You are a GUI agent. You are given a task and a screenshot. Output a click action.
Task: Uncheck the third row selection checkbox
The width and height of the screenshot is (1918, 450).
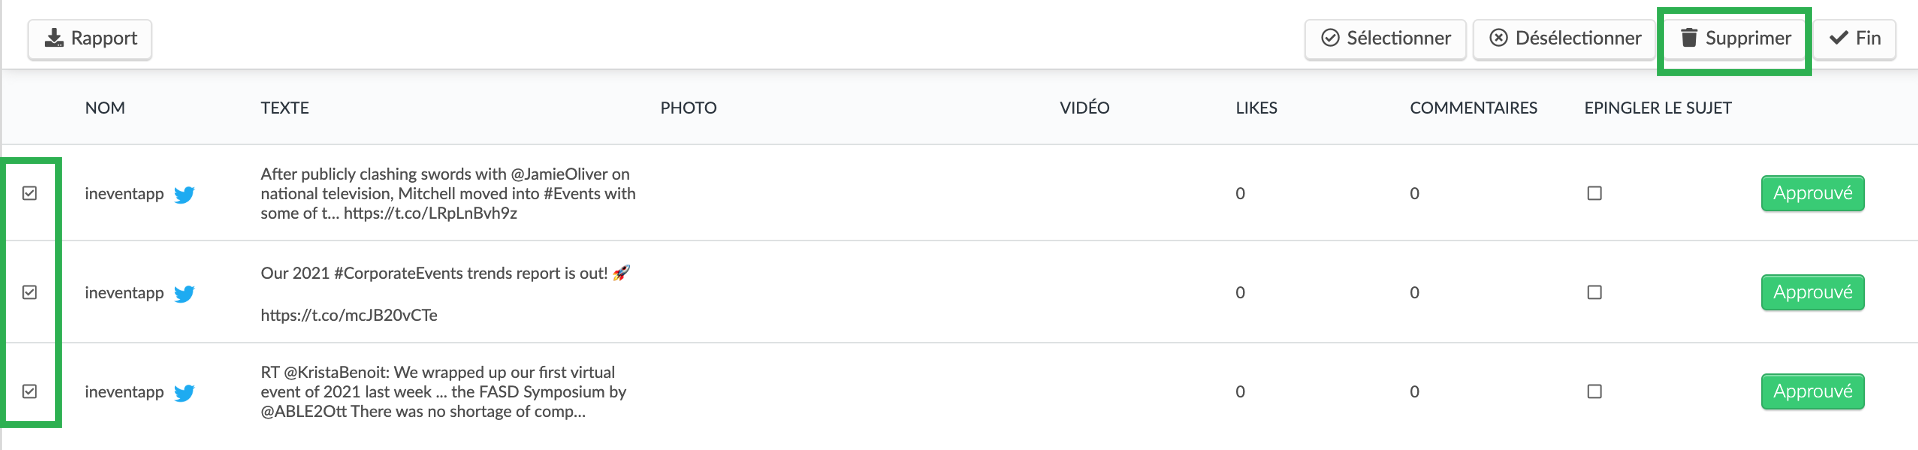30,391
